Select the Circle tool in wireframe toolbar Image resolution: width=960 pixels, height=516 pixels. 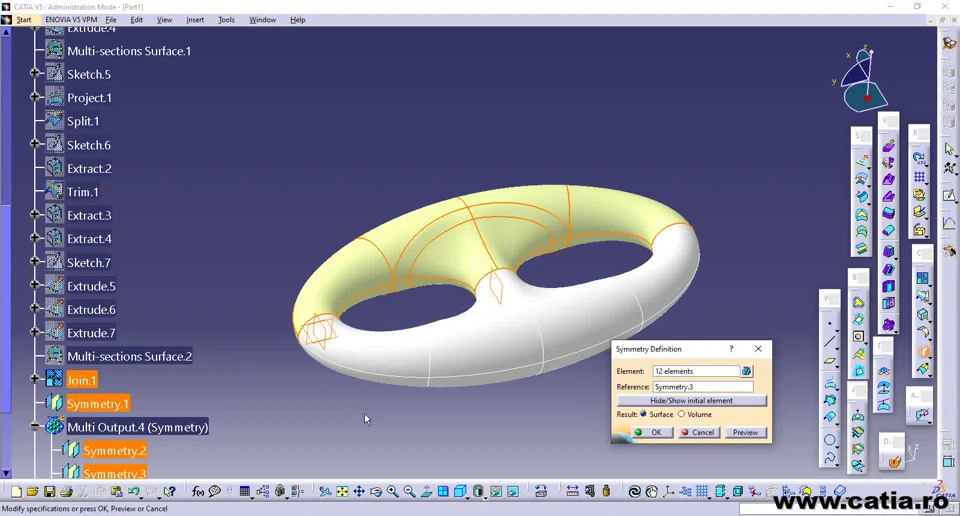830,439
